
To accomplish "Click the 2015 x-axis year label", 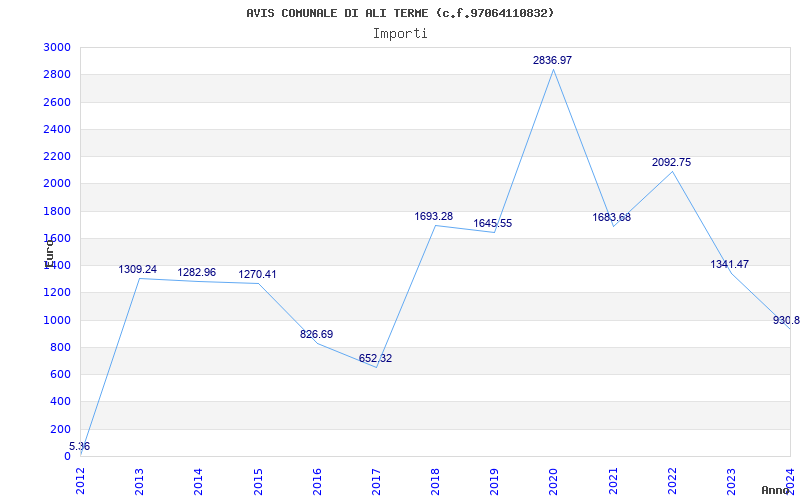I will click(x=258, y=481).
